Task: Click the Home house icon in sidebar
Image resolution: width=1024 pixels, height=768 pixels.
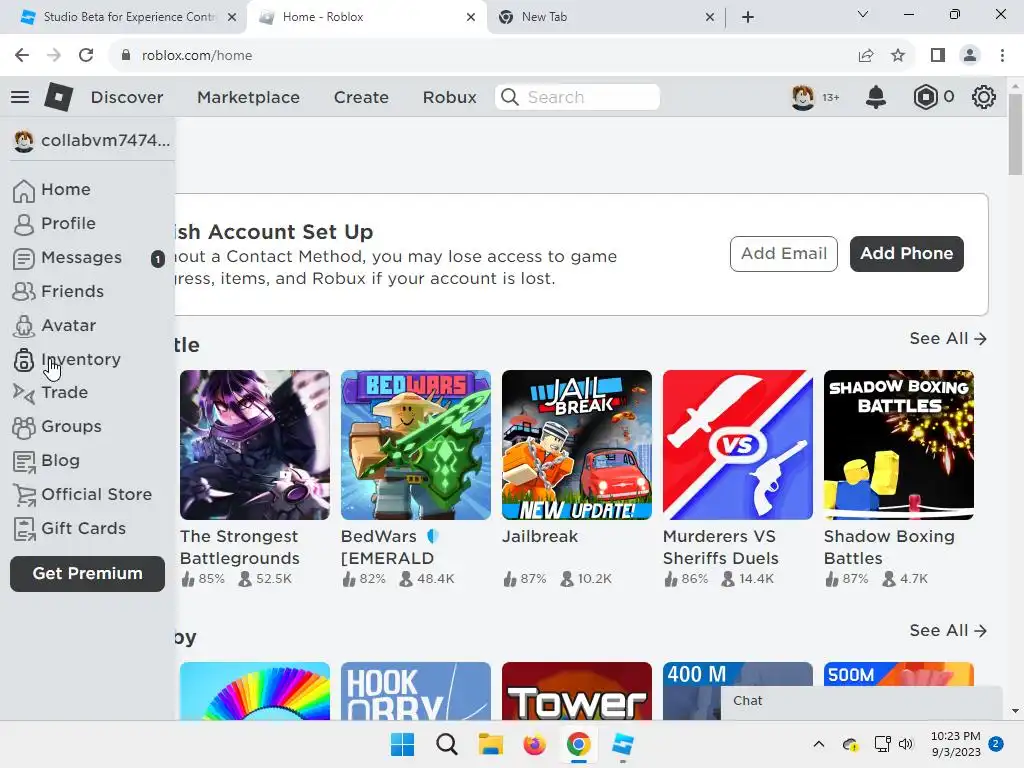Action: click(x=24, y=190)
